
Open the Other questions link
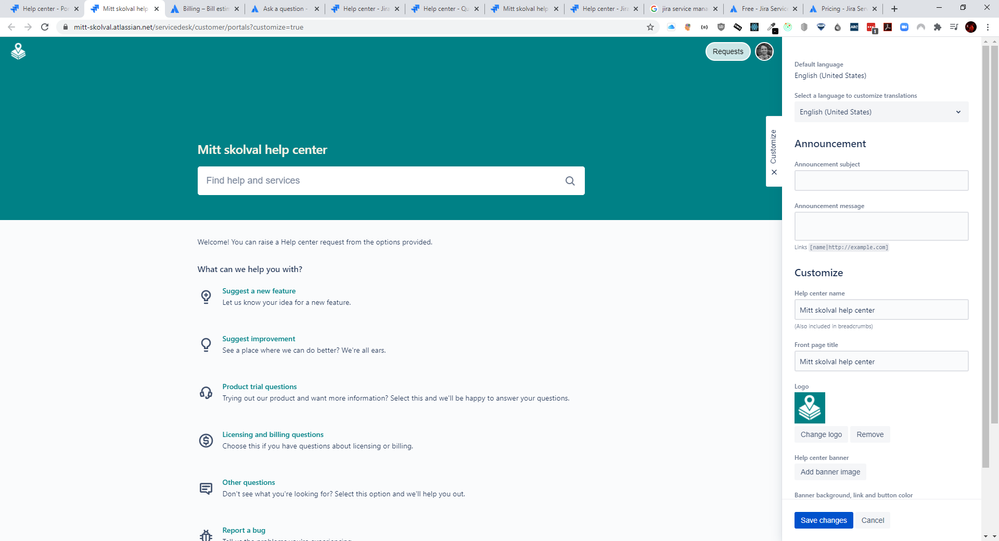point(248,482)
